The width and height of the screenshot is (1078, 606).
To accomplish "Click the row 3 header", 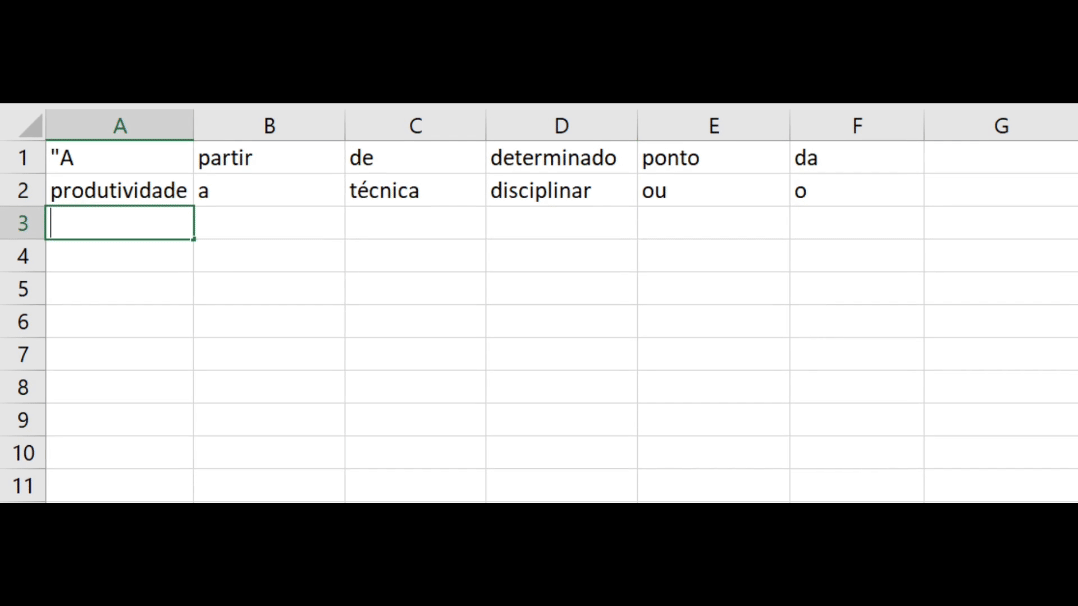I will click(x=23, y=224).
